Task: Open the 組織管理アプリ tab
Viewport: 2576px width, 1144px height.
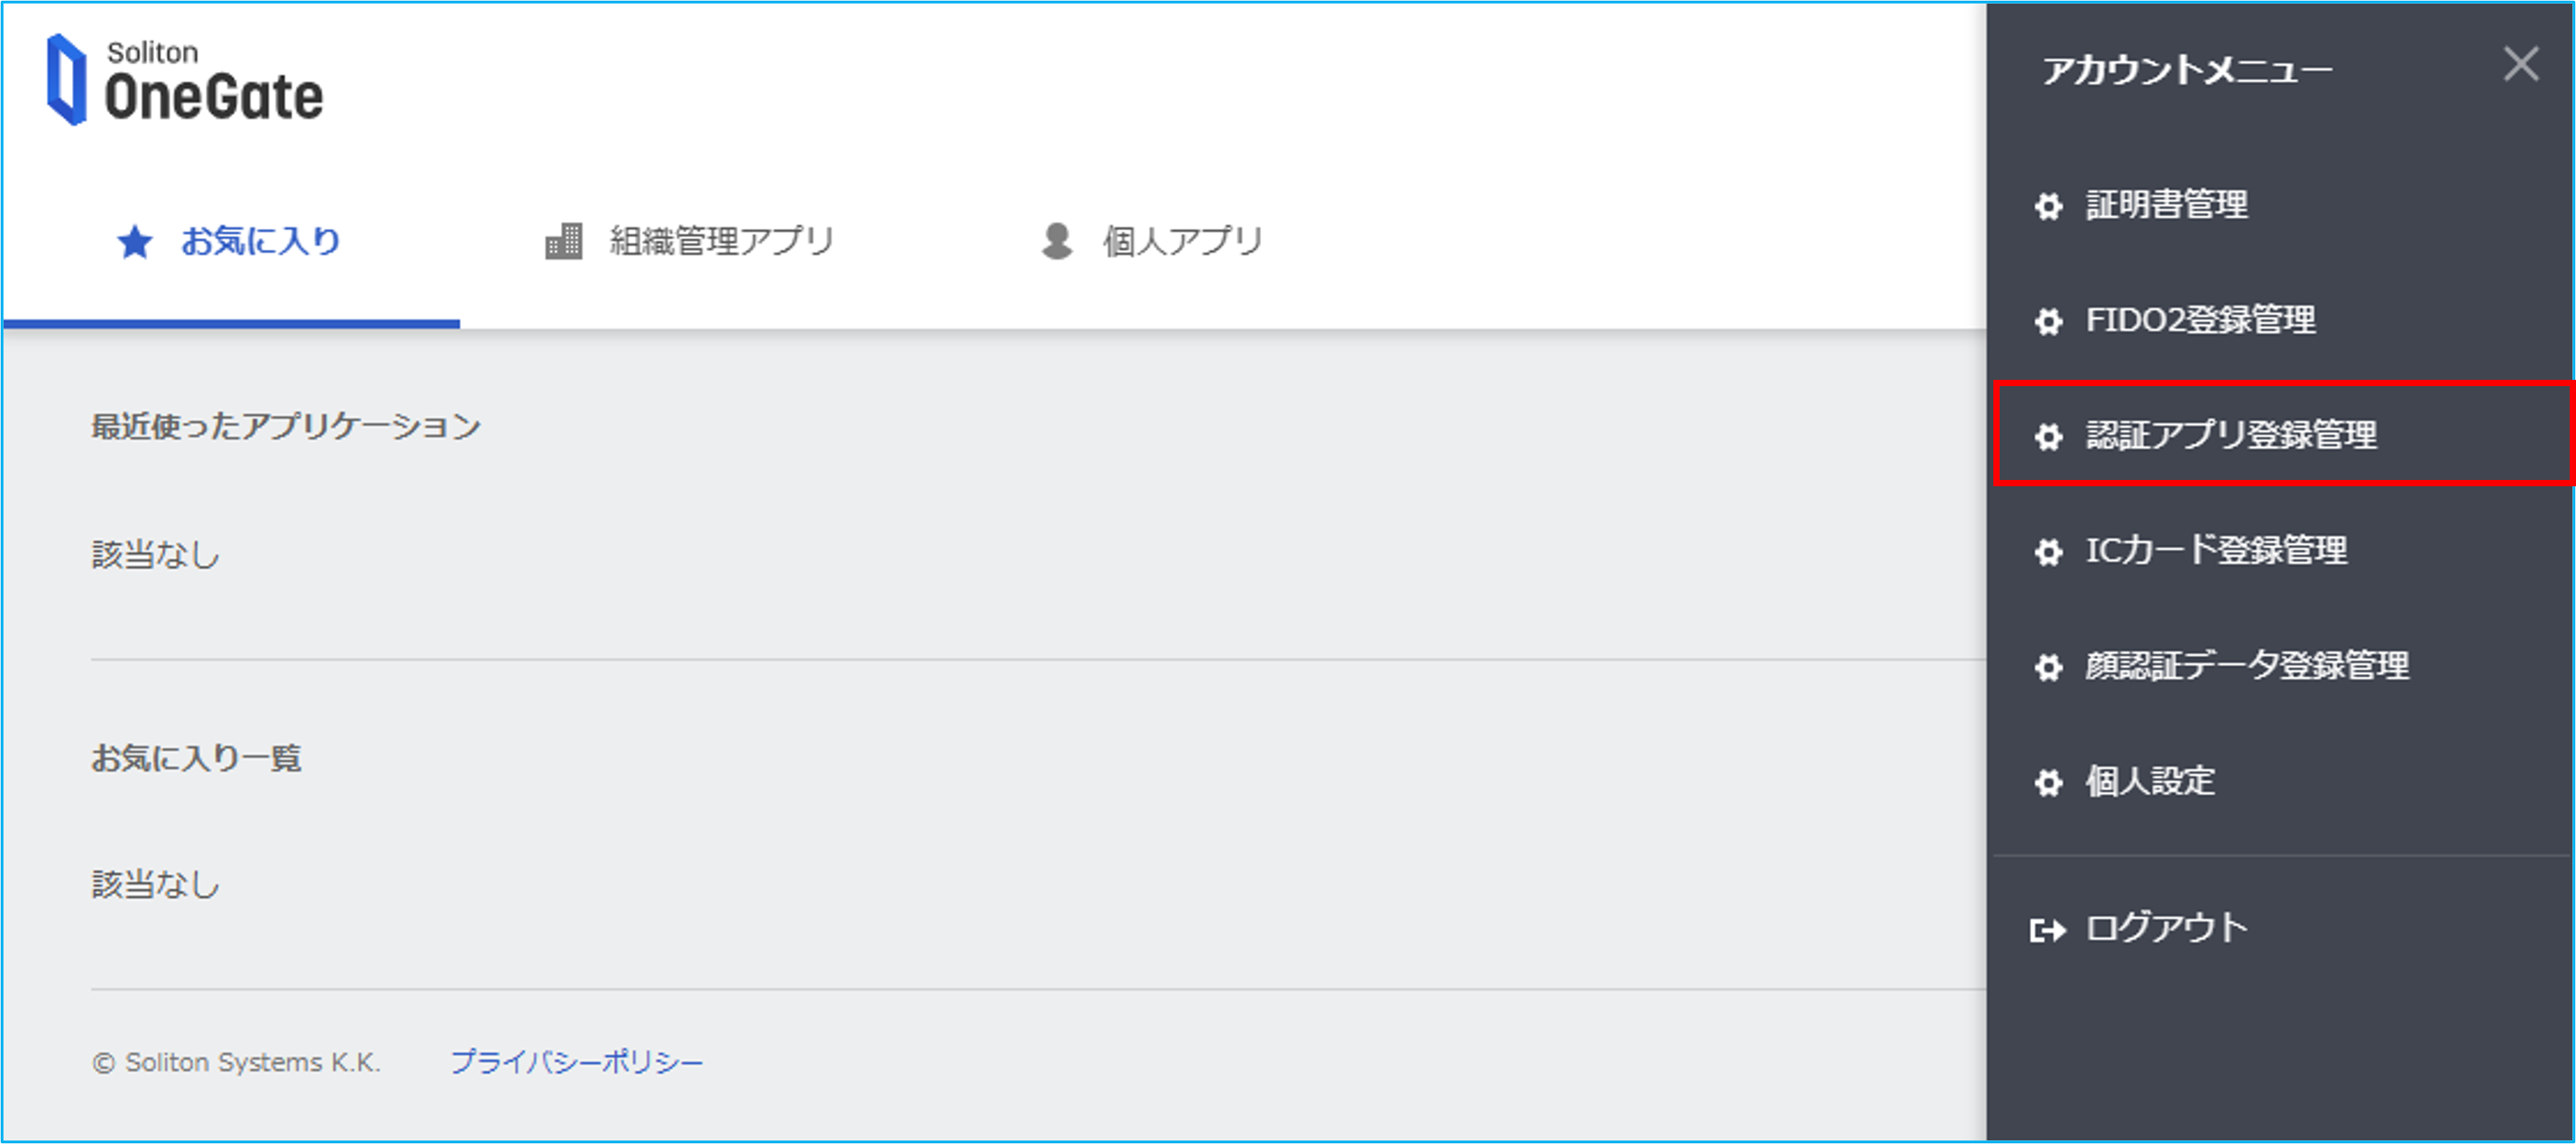Action: [690, 241]
